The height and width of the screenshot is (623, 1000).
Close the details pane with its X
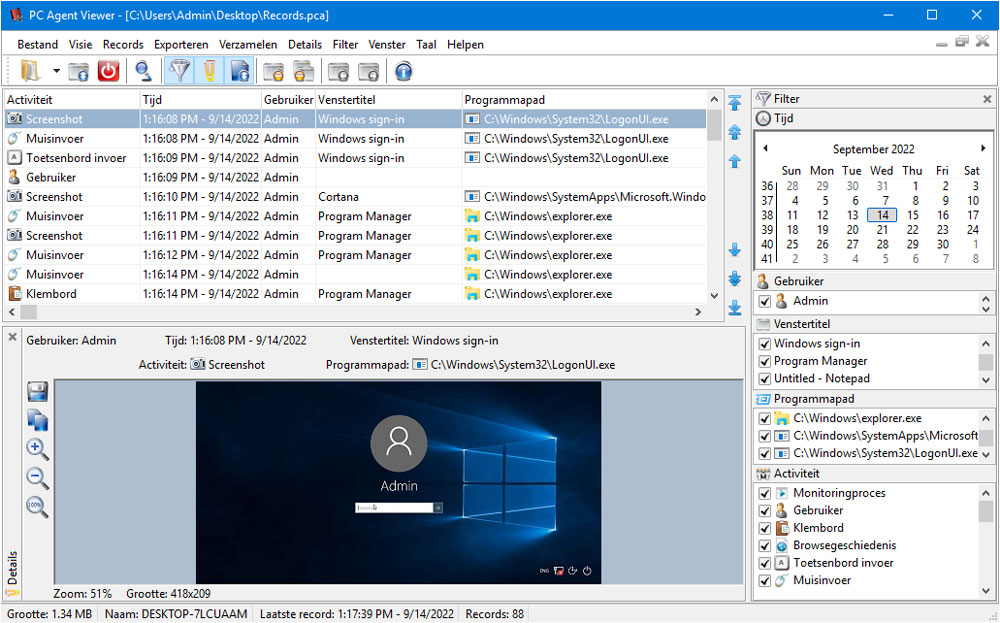point(12,337)
